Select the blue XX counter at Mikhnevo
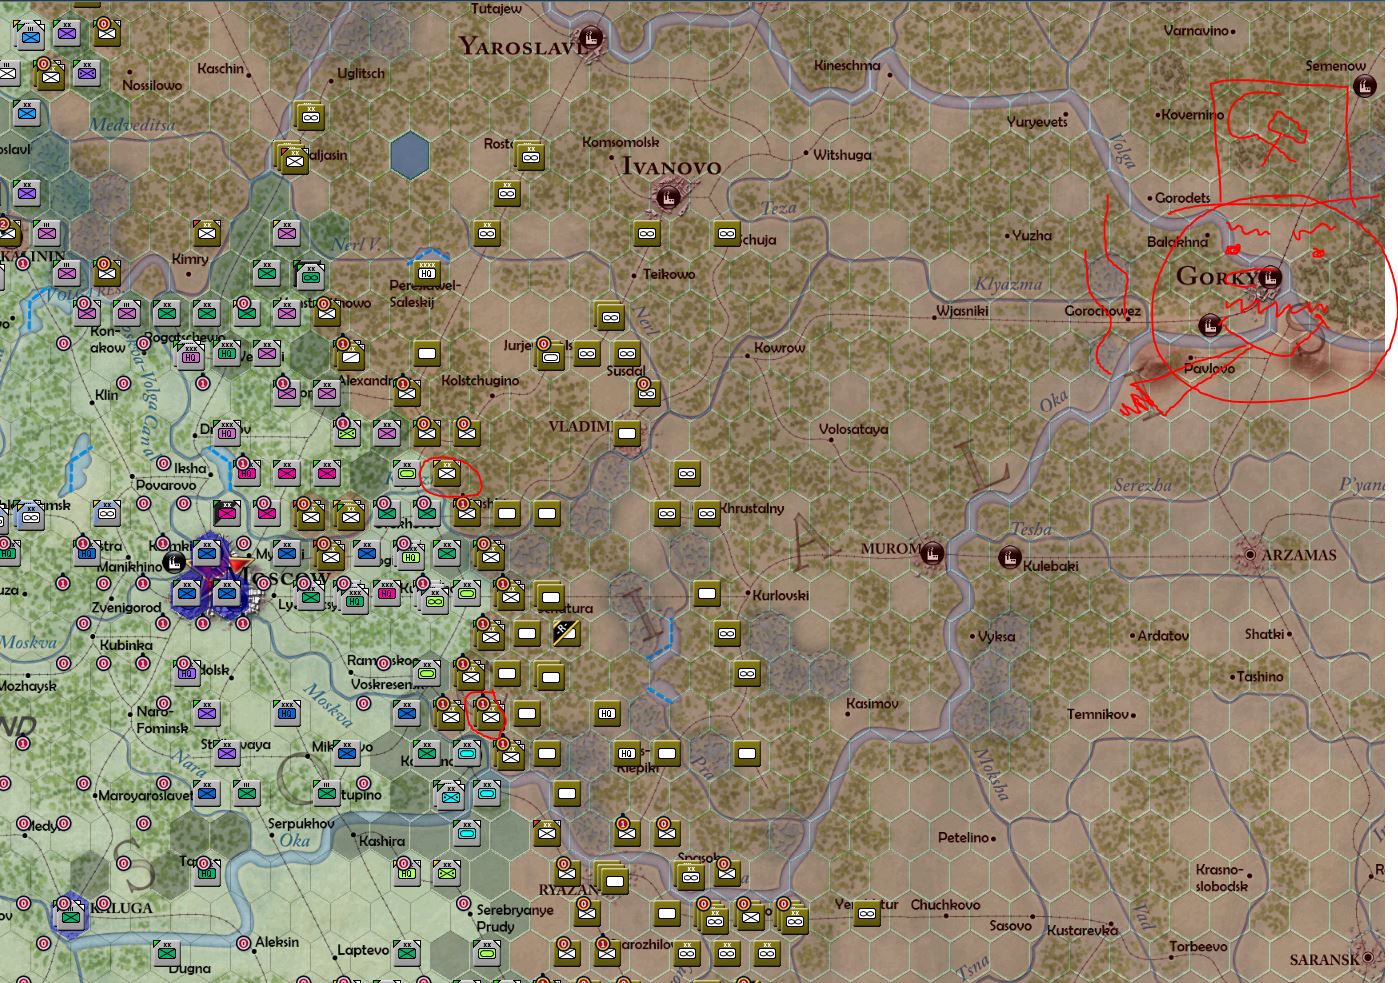The height and width of the screenshot is (983, 1398). point(347,751)
